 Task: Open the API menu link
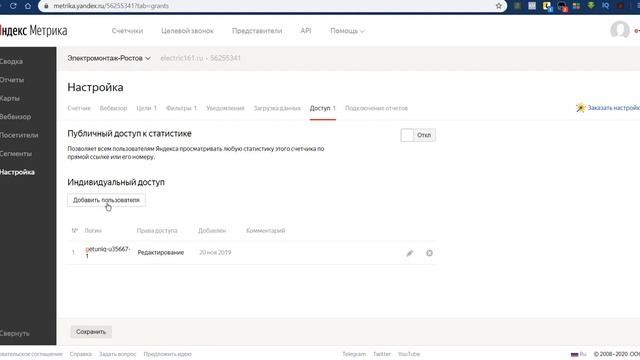pyautogui.click(x=306, y=31)
